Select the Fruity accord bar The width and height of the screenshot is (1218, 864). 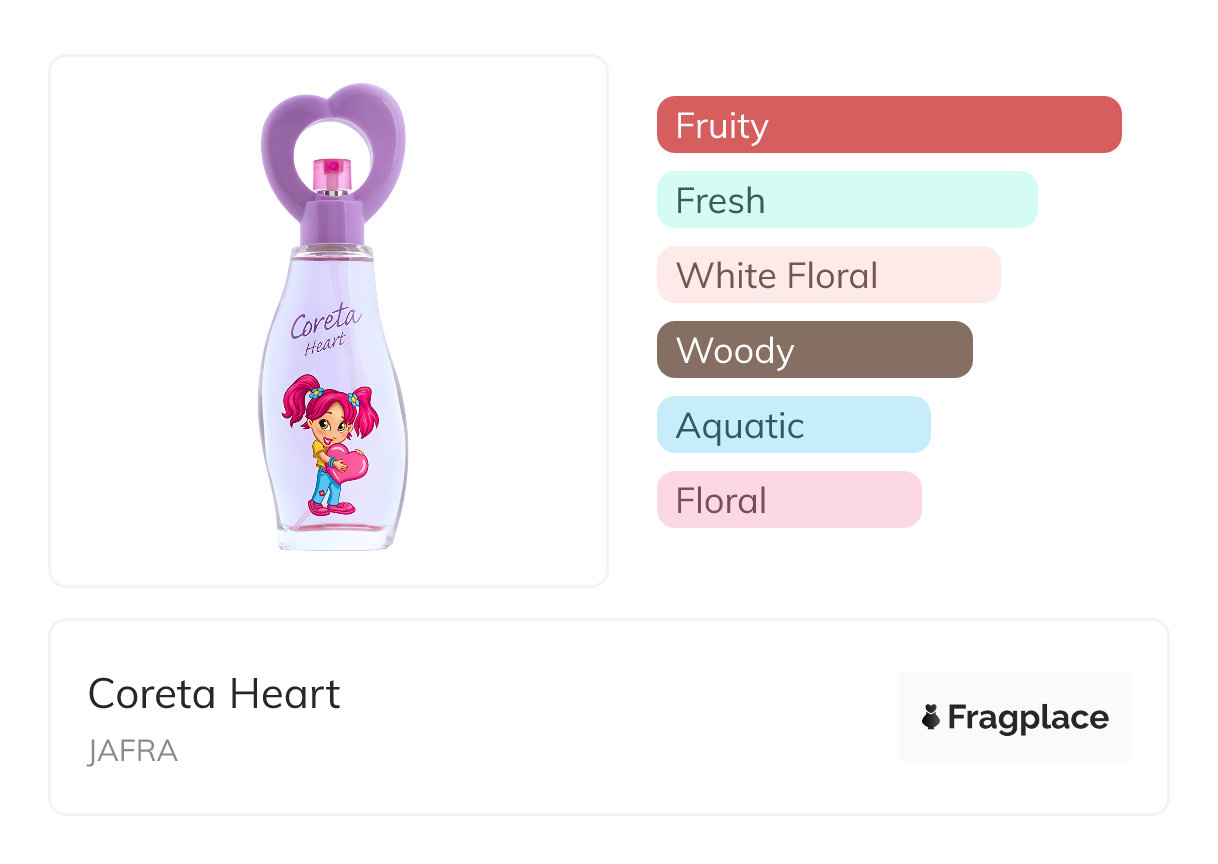click(x=888, y=125)
